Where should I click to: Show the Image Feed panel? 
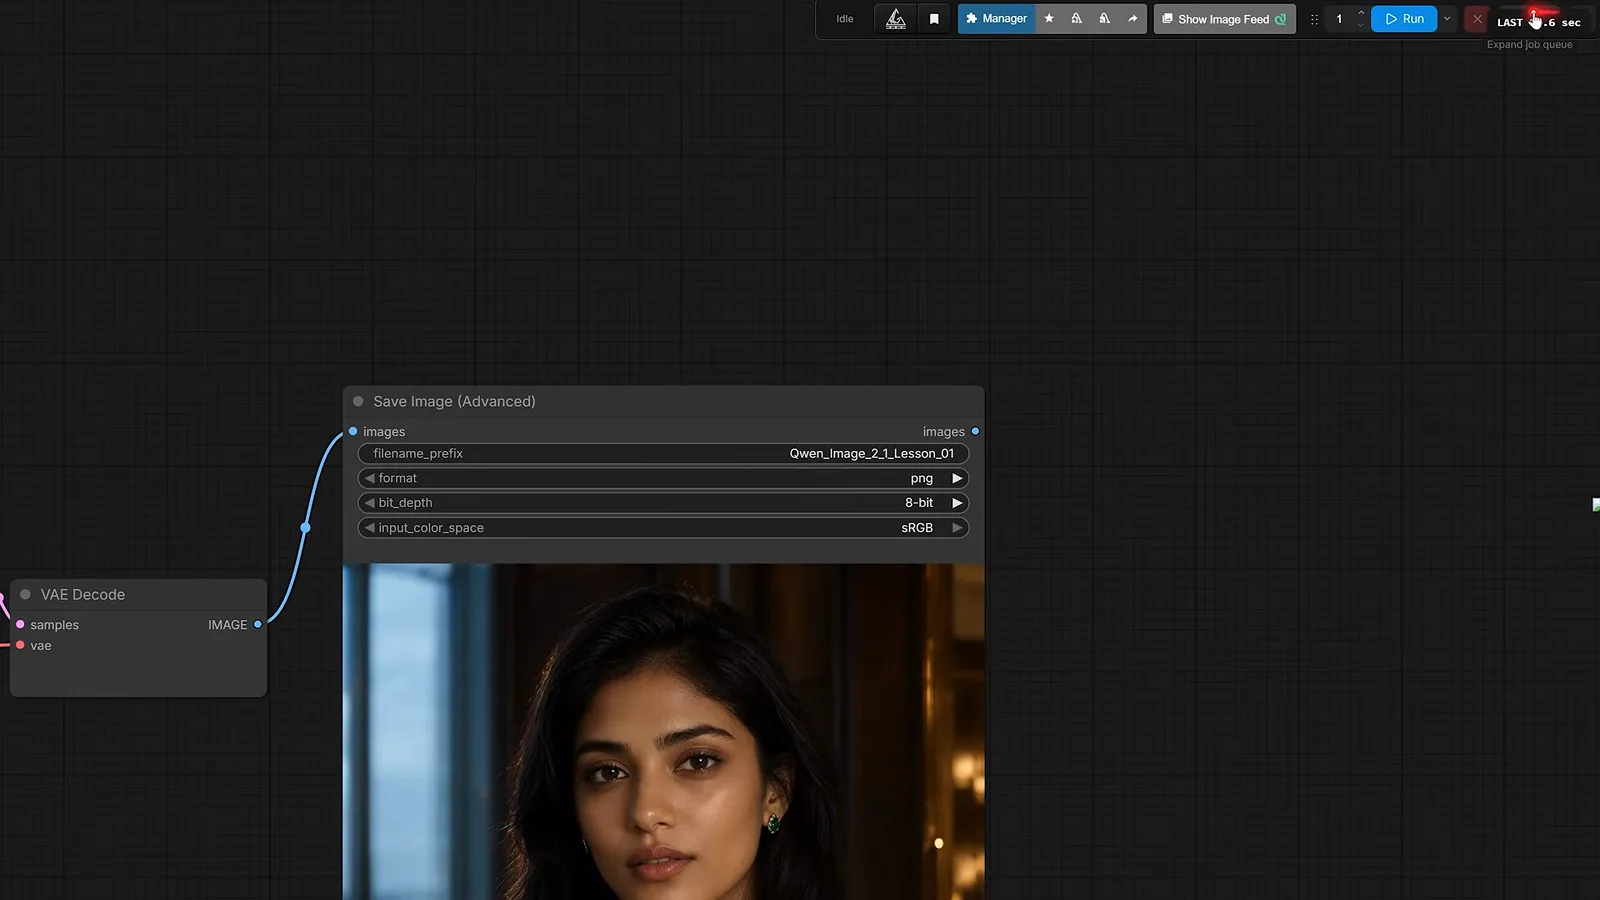[1224, 19]
